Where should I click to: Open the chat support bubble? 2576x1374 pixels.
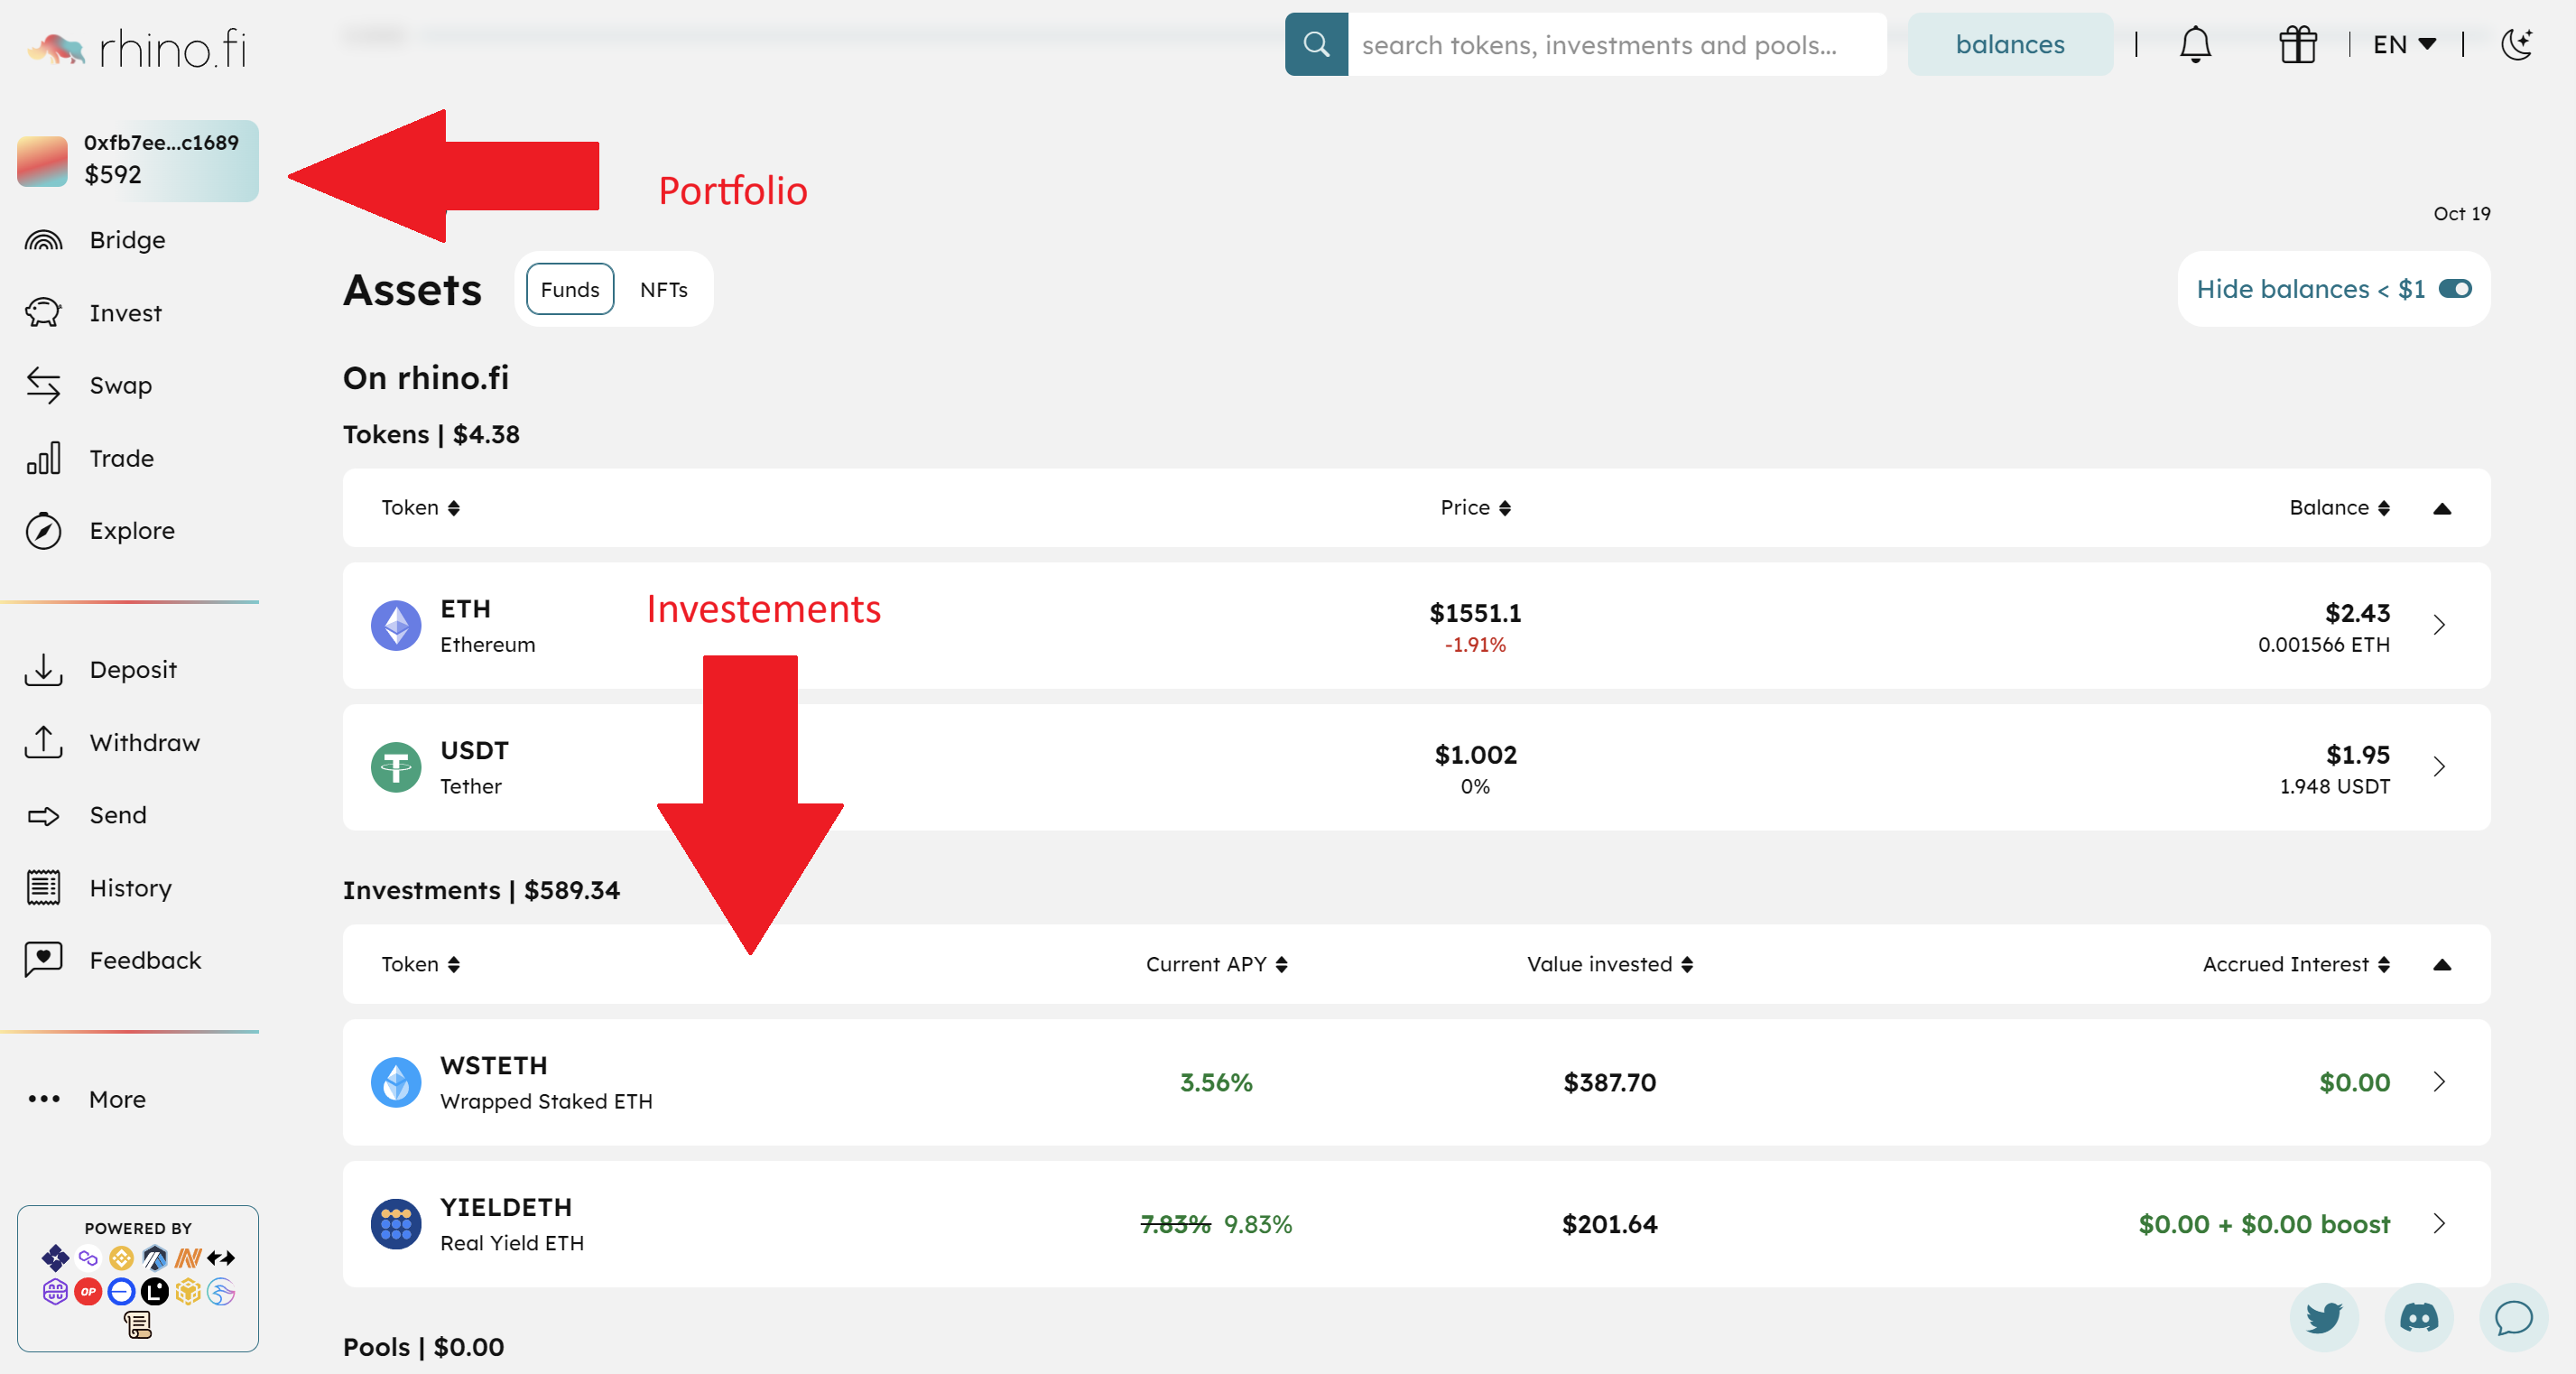(2512, 1317)
